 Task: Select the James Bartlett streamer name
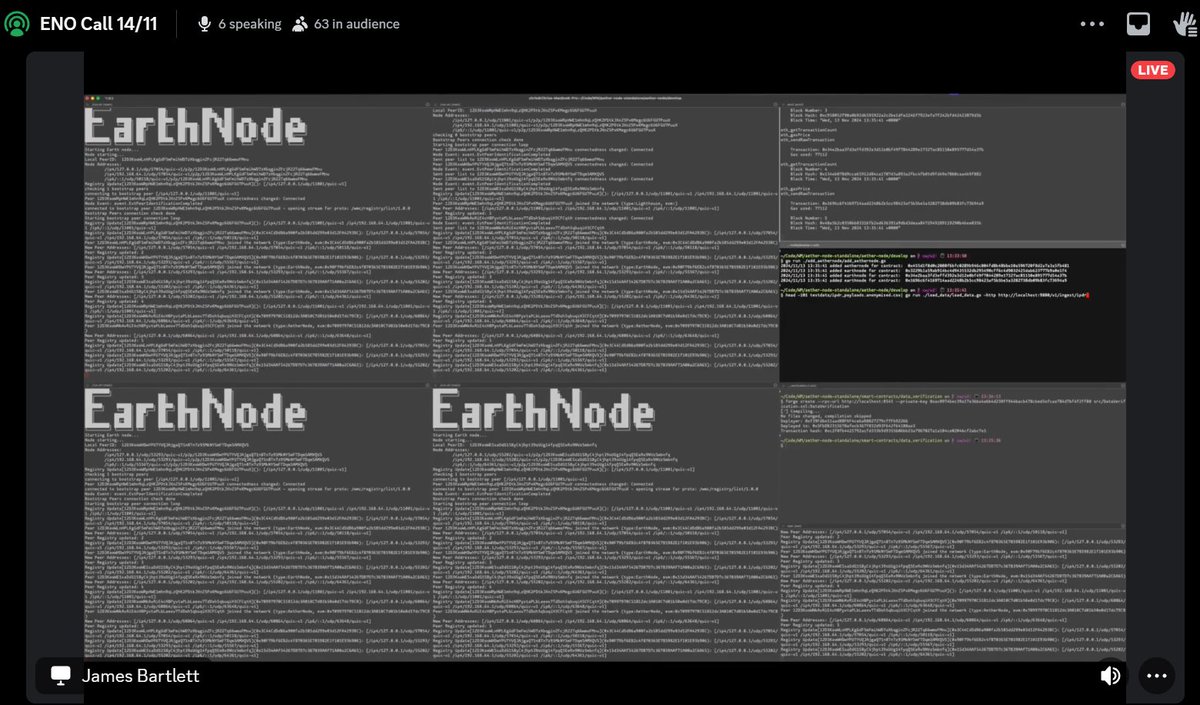pyautogui.click(x=140, y=676)
